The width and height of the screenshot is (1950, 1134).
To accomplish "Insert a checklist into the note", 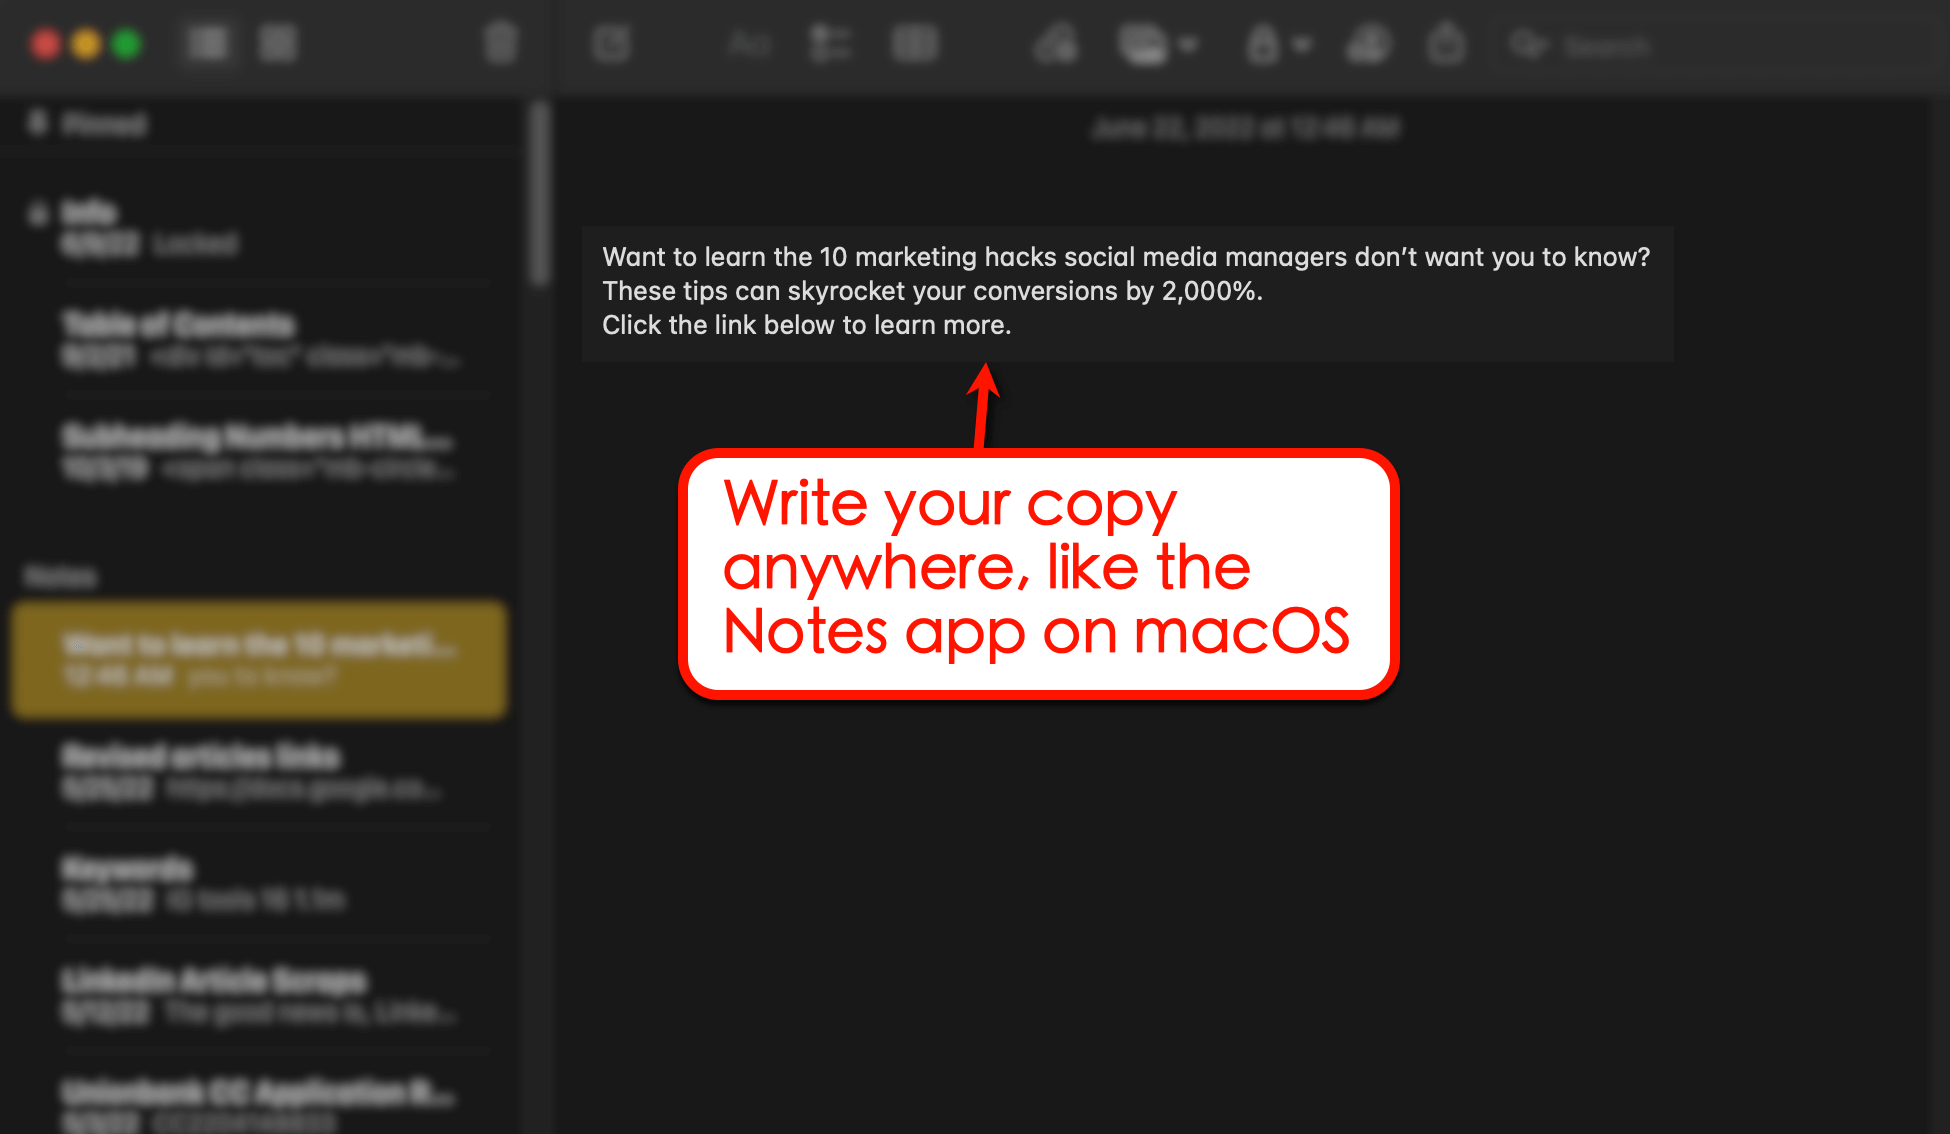I will click(x=830, y=44).
